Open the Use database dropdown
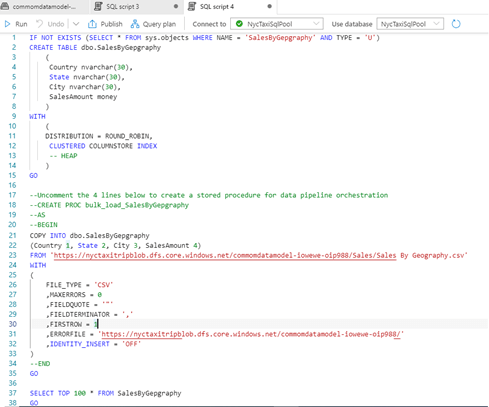This screenshot has width=489, height=407. tap(410, 24)
